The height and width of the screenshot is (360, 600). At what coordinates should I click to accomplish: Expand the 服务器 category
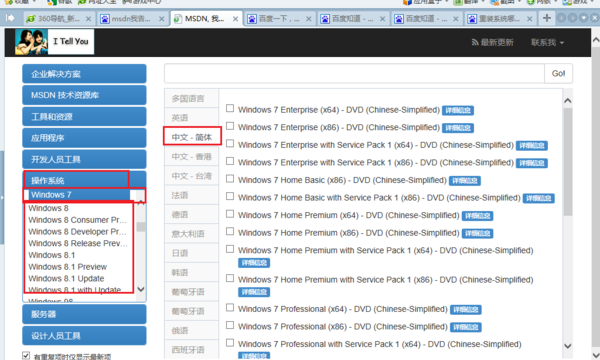84,314
